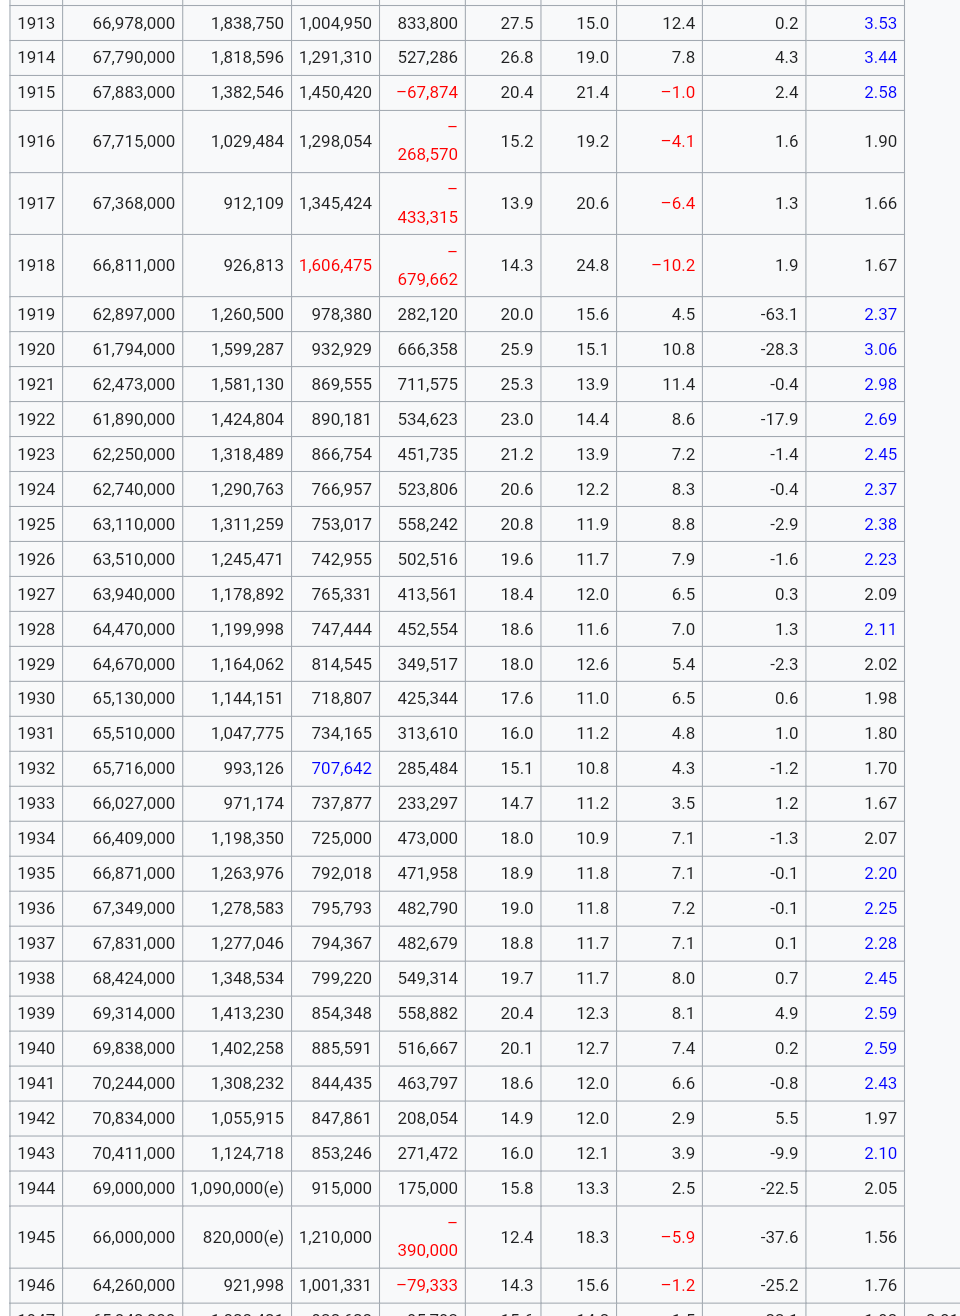Click the 3.06 link for 1920
960x1316 pixels.
880,350
